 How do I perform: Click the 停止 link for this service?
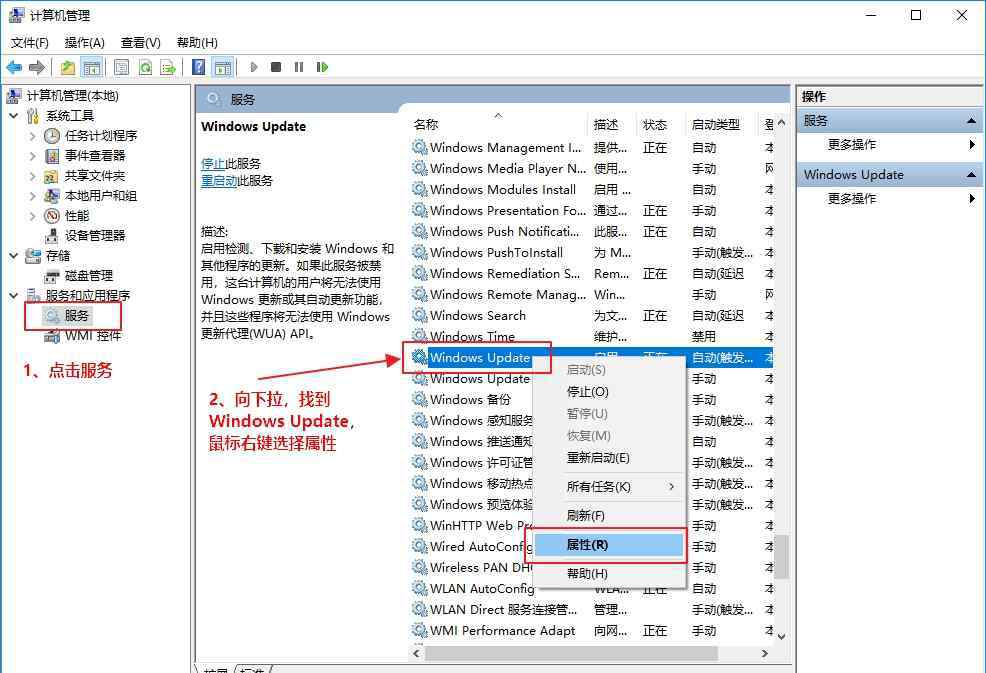click(x=213, y=164)
